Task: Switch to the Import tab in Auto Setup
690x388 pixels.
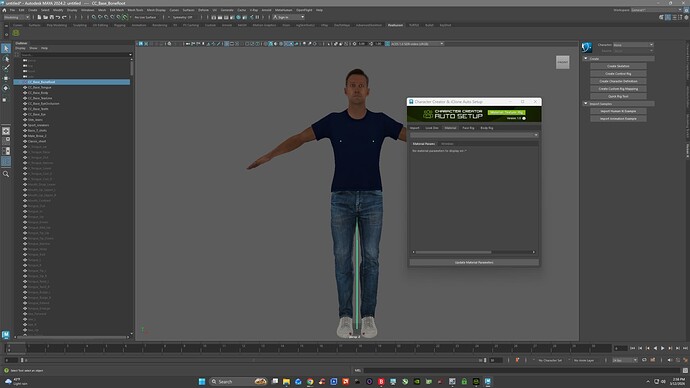Action: (415, 128)
